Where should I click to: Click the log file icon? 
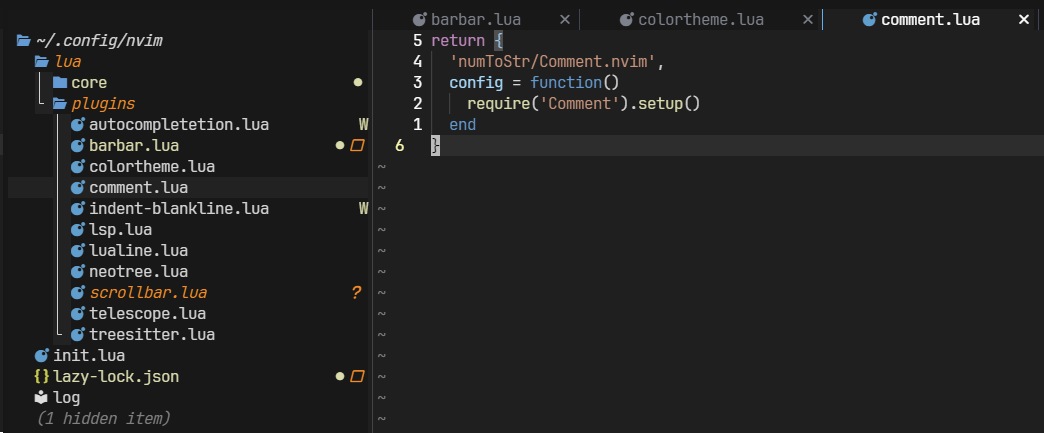[42, 398]
